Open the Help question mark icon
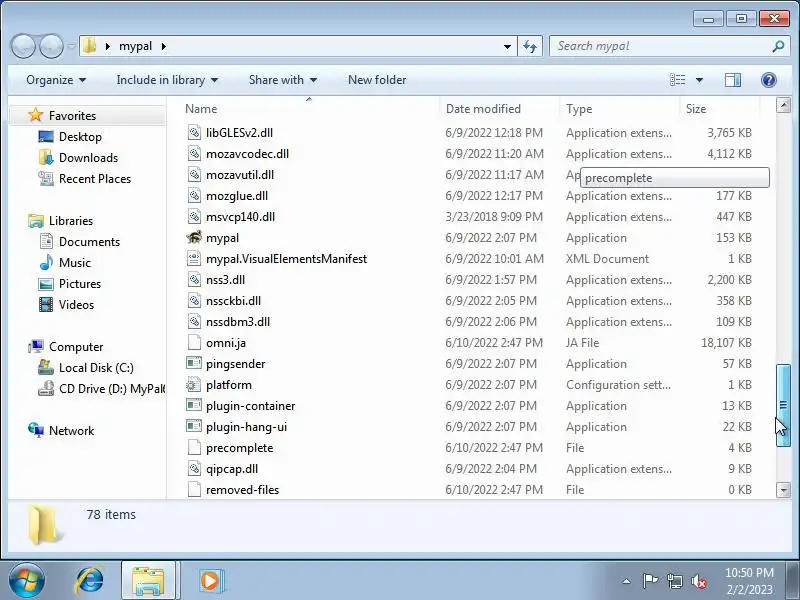The height and width of the screenshot is (600, 800). coord(768,80)
